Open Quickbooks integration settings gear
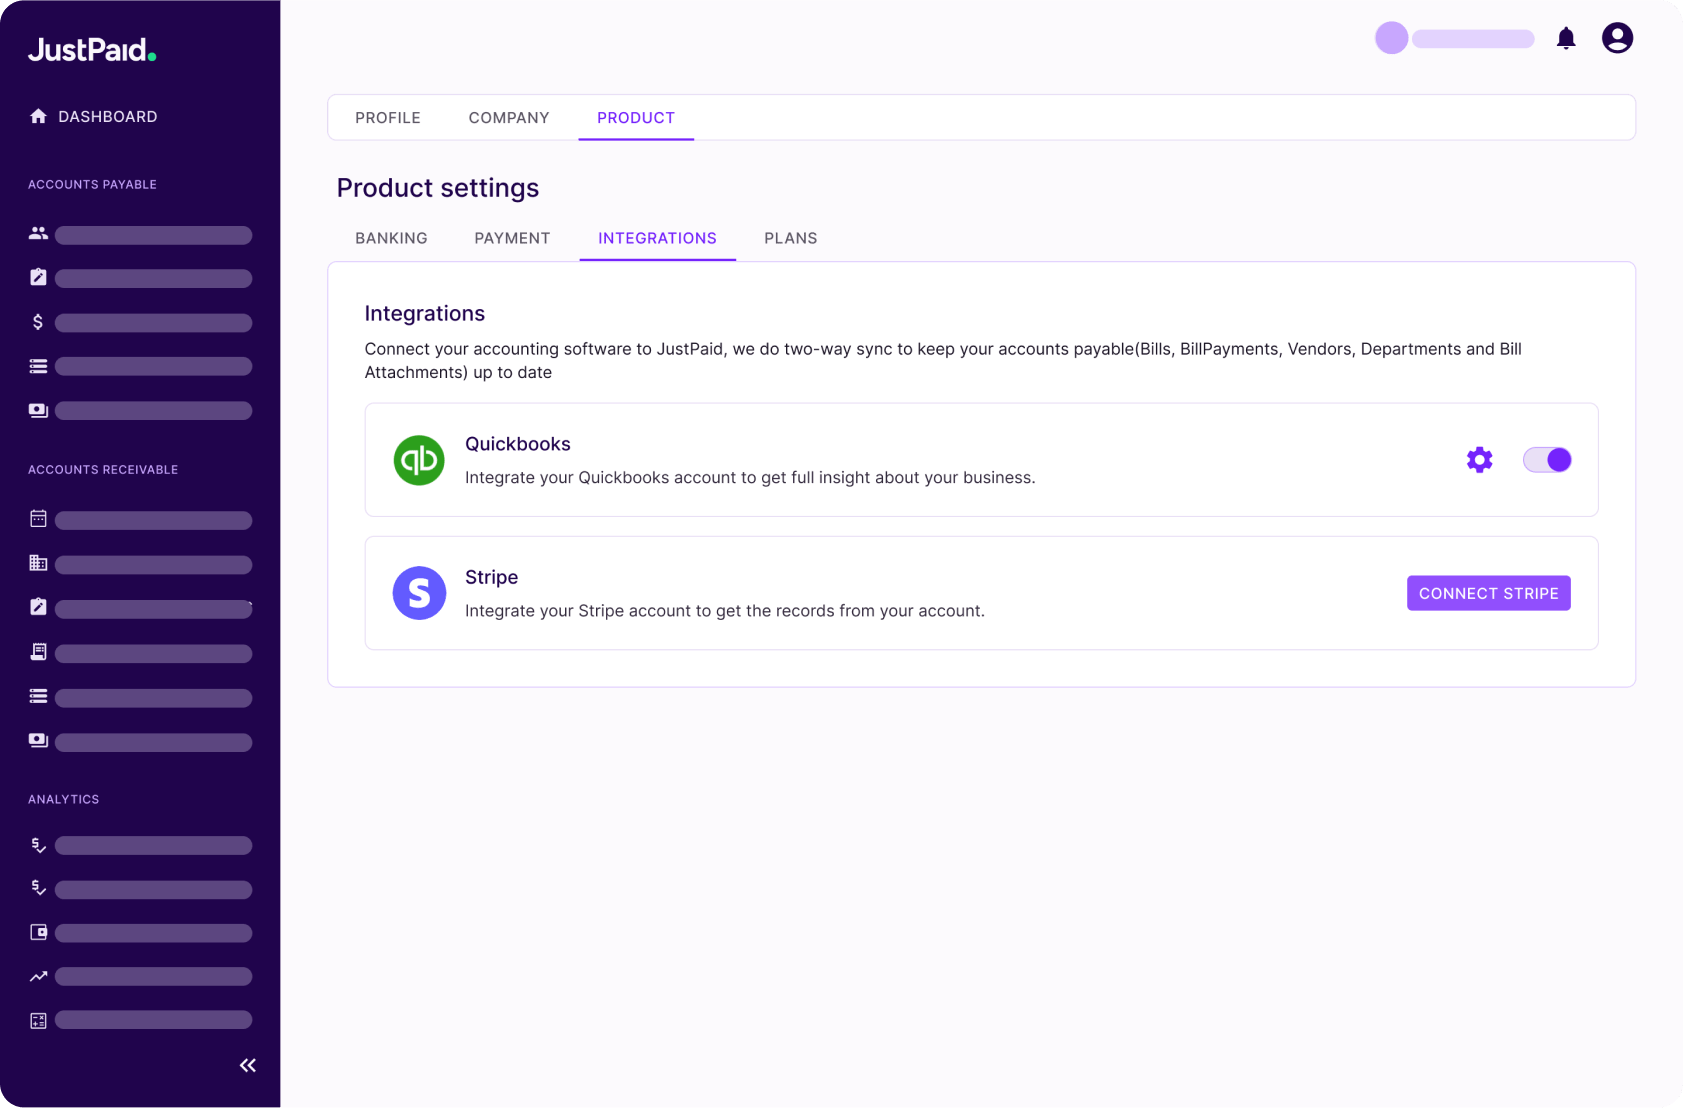 coord(1479,460)
